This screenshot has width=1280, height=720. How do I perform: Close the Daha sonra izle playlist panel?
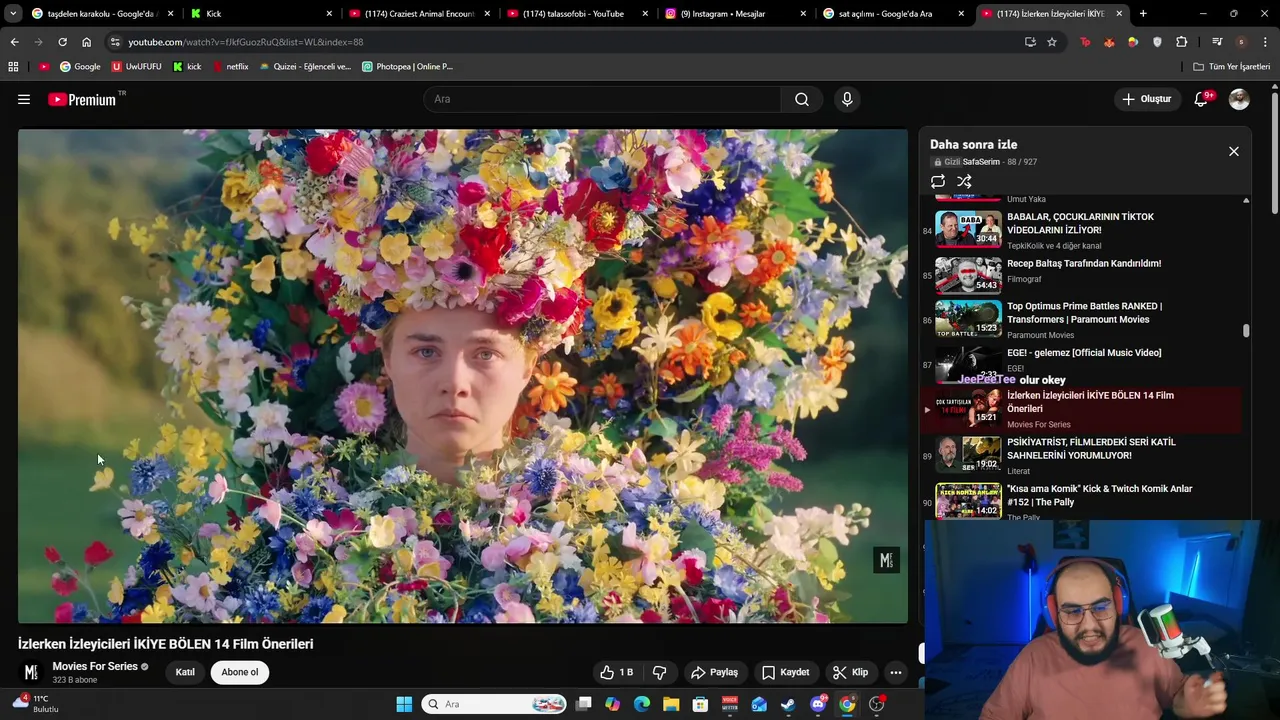tap(1234, 151)
